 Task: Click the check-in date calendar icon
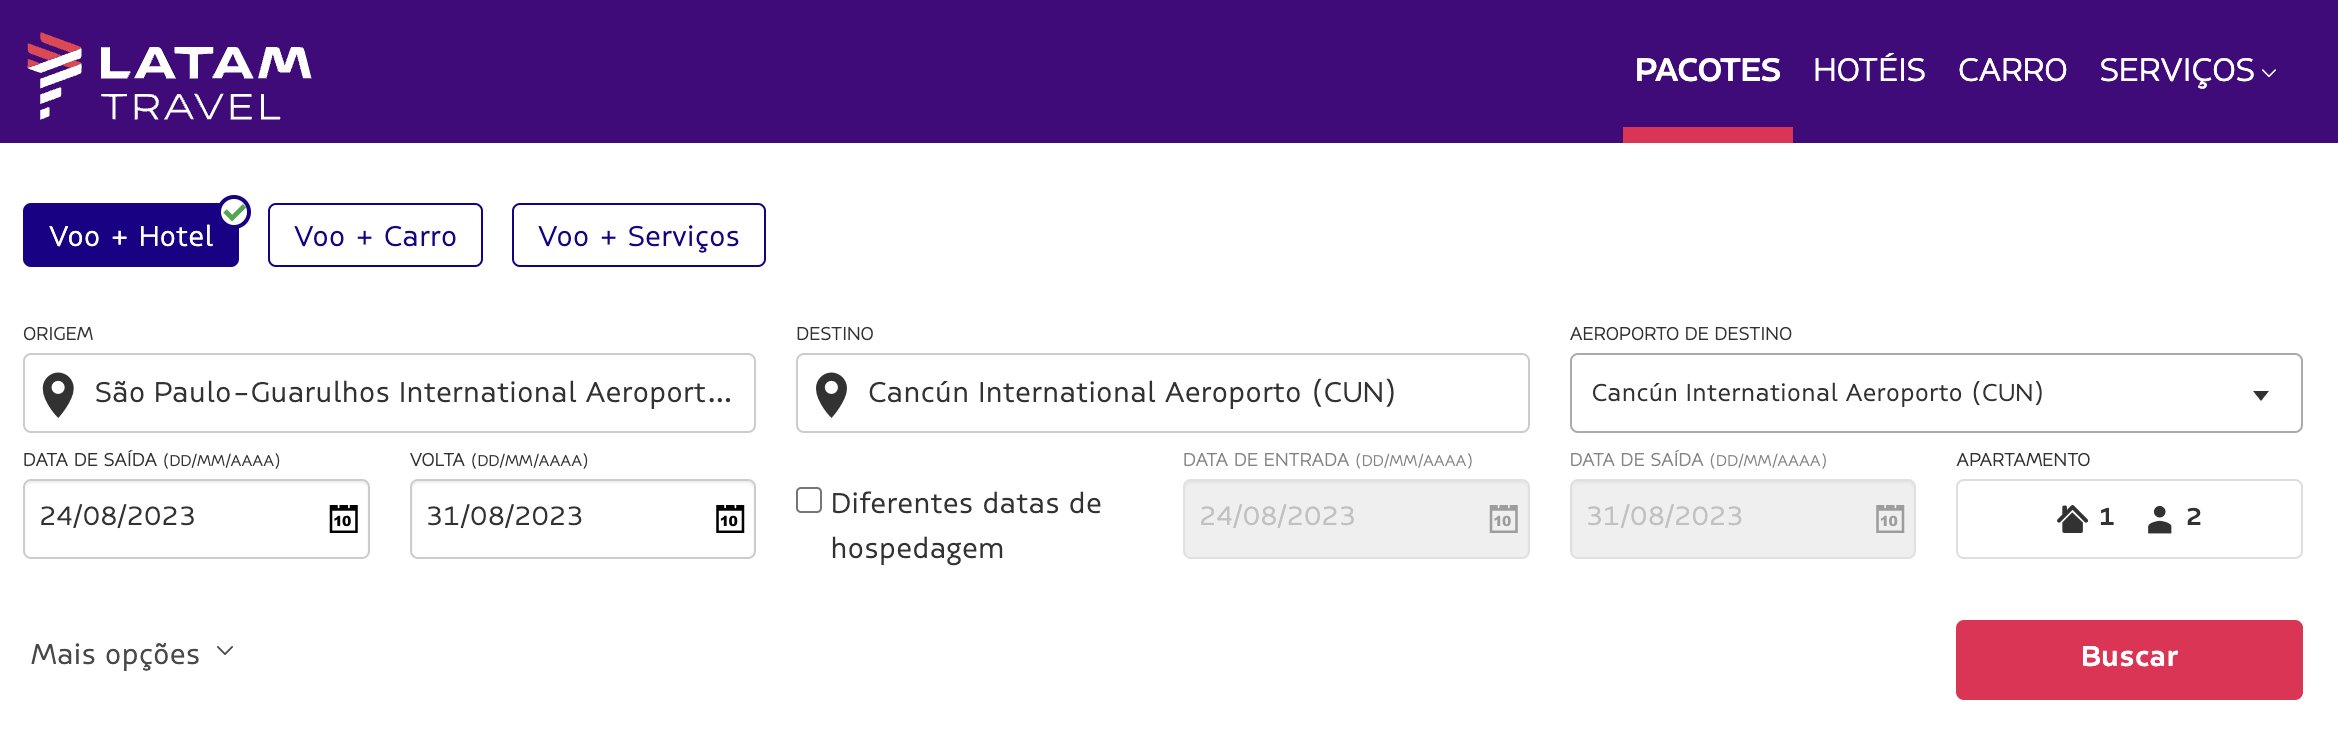[1503, 518]
